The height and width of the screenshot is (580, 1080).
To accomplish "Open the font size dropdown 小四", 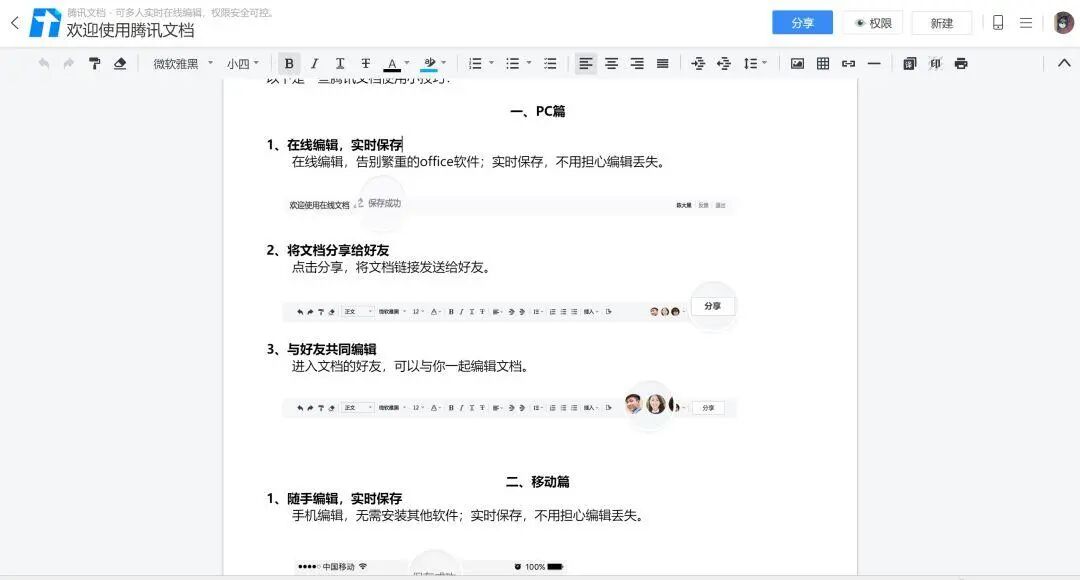I will point(242,63).
